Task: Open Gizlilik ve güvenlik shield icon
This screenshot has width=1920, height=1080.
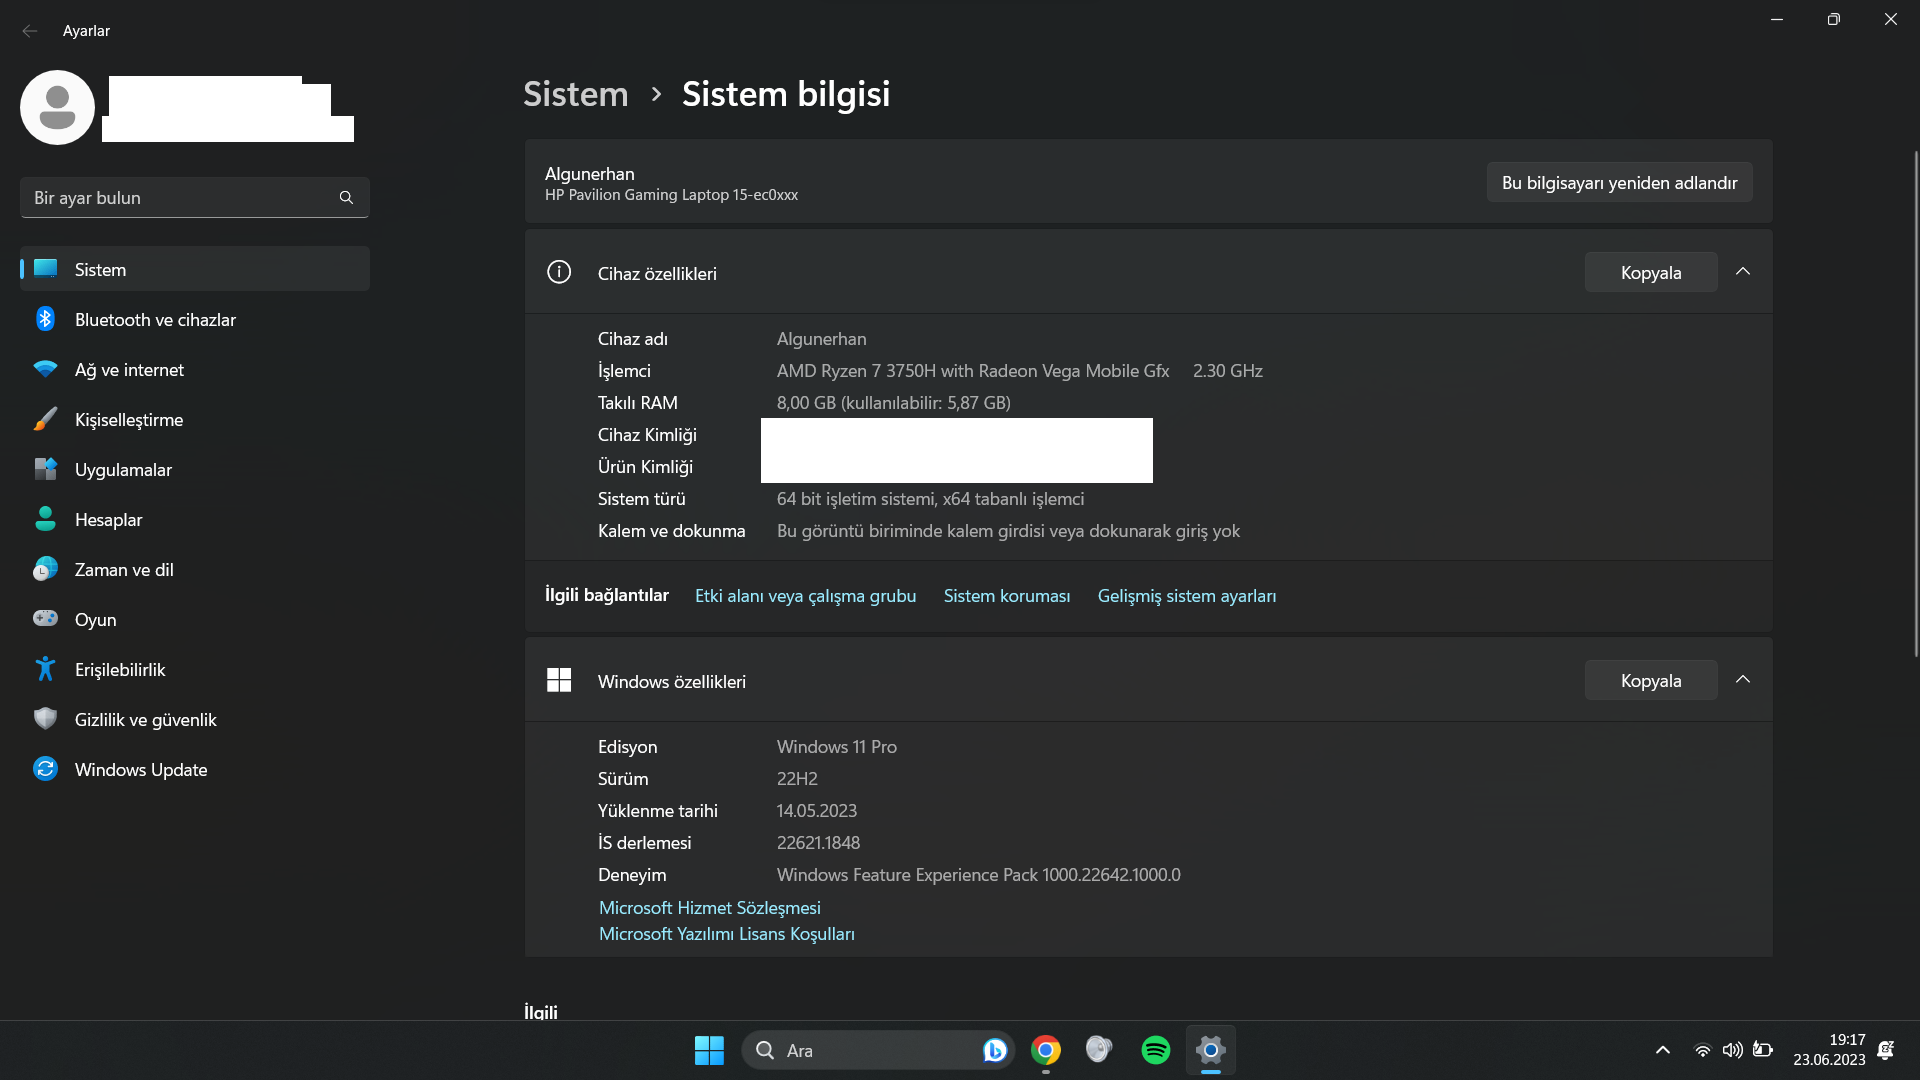Action: (x=45, y=718)
